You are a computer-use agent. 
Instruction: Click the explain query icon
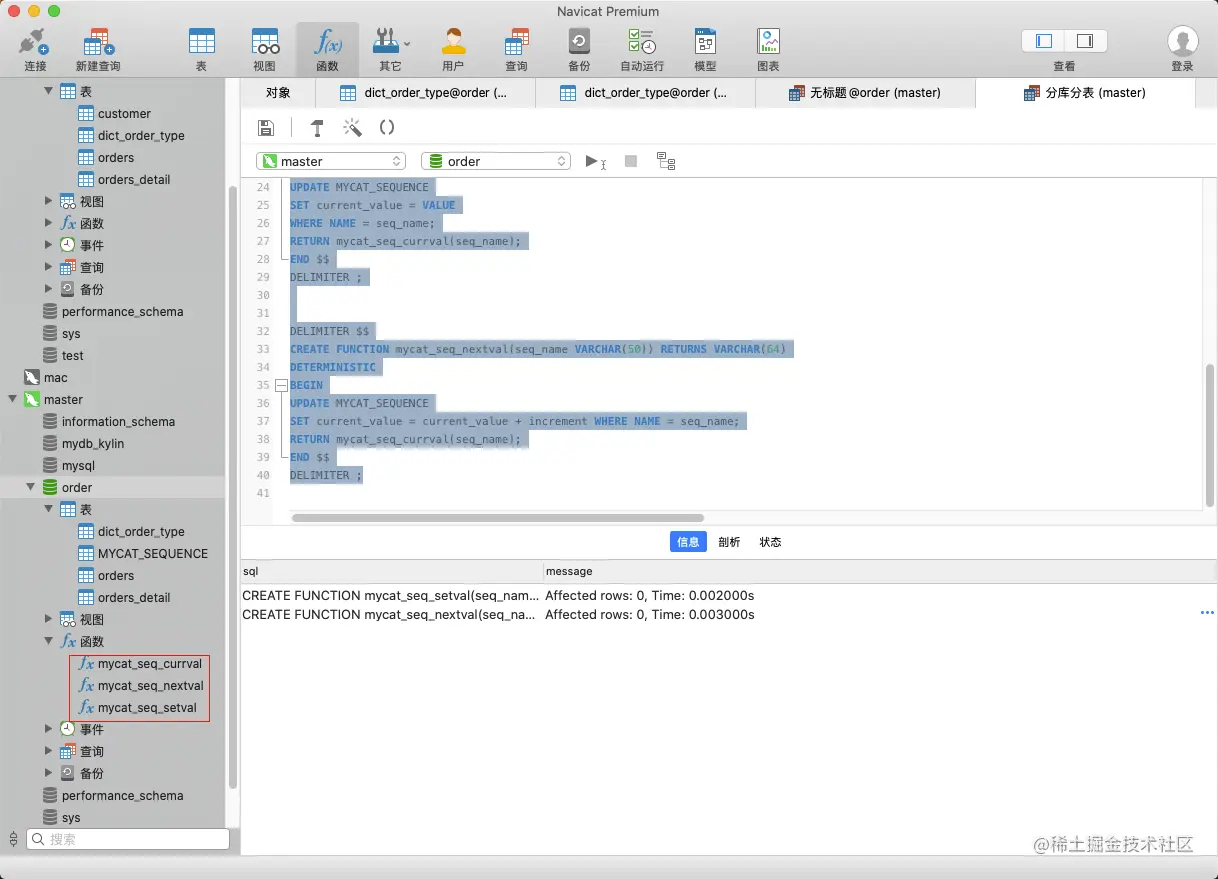coord(666,161)
